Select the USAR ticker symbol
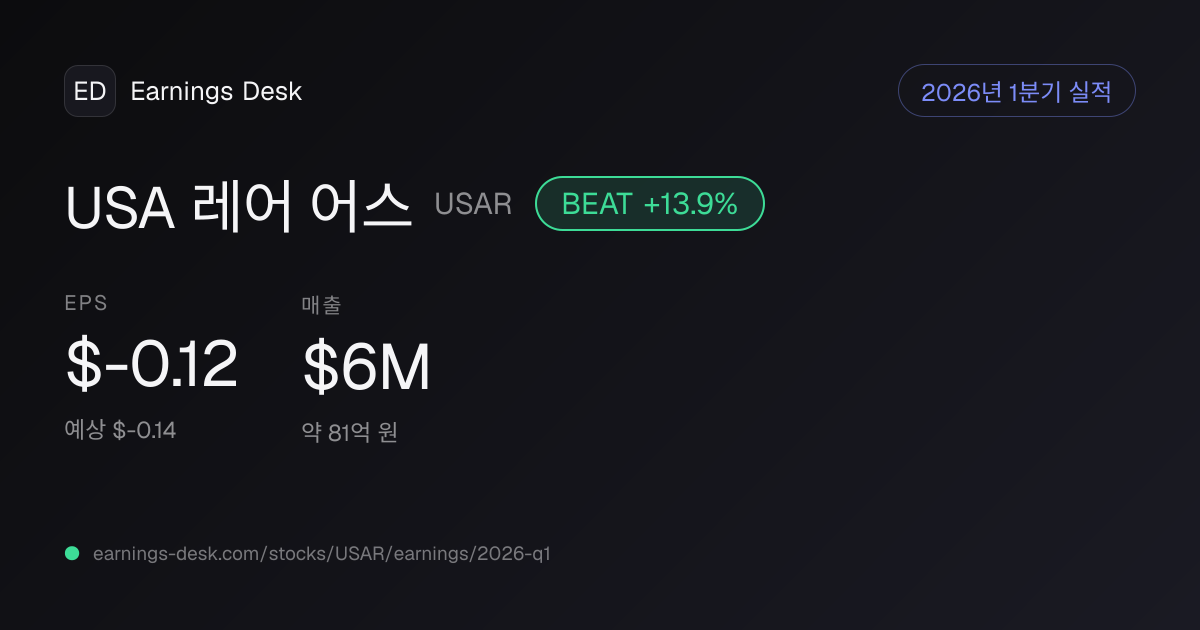Image resolution: width=1200 pixels, height=630 pixels. tap(473, 204)
